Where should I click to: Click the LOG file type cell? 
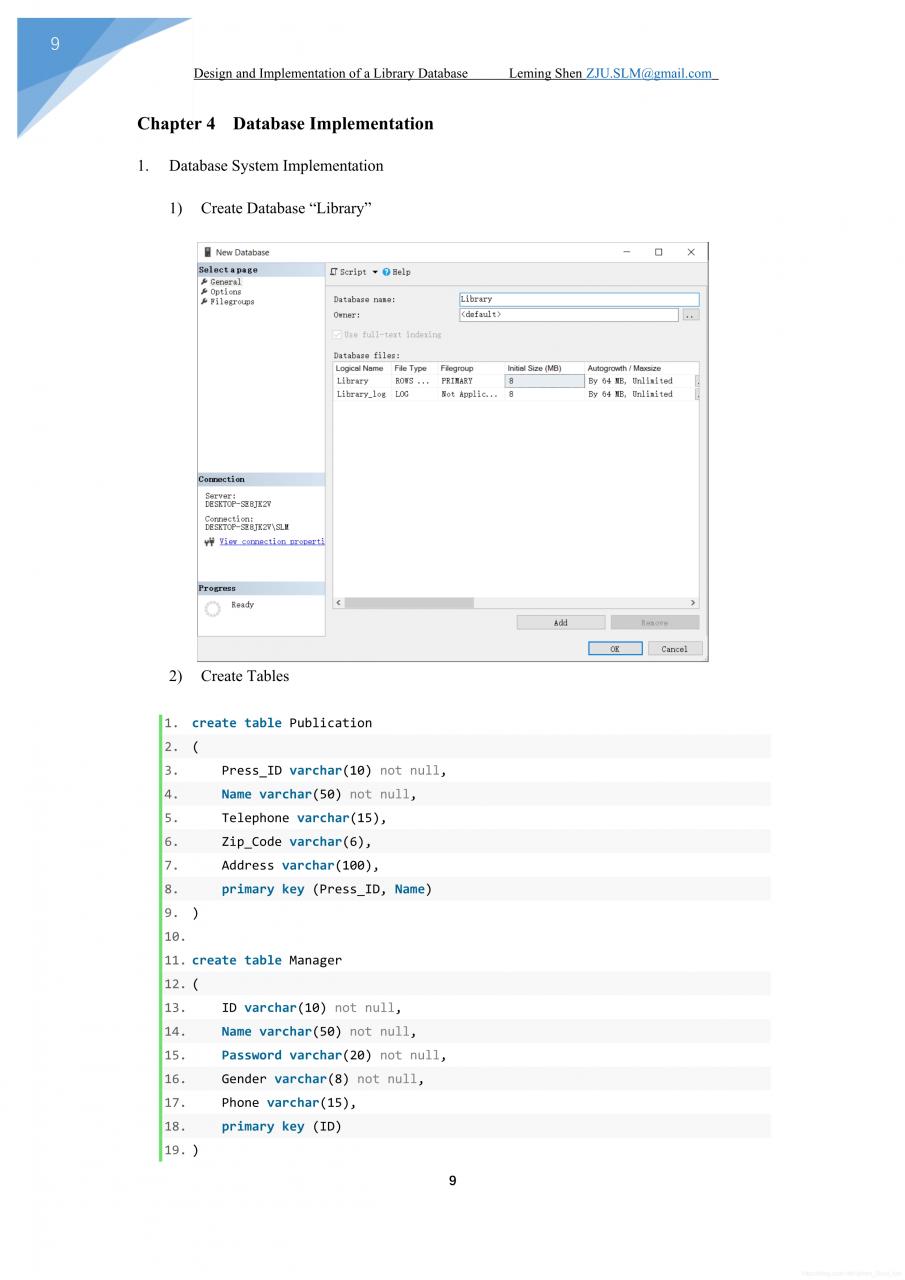point(414,394)
